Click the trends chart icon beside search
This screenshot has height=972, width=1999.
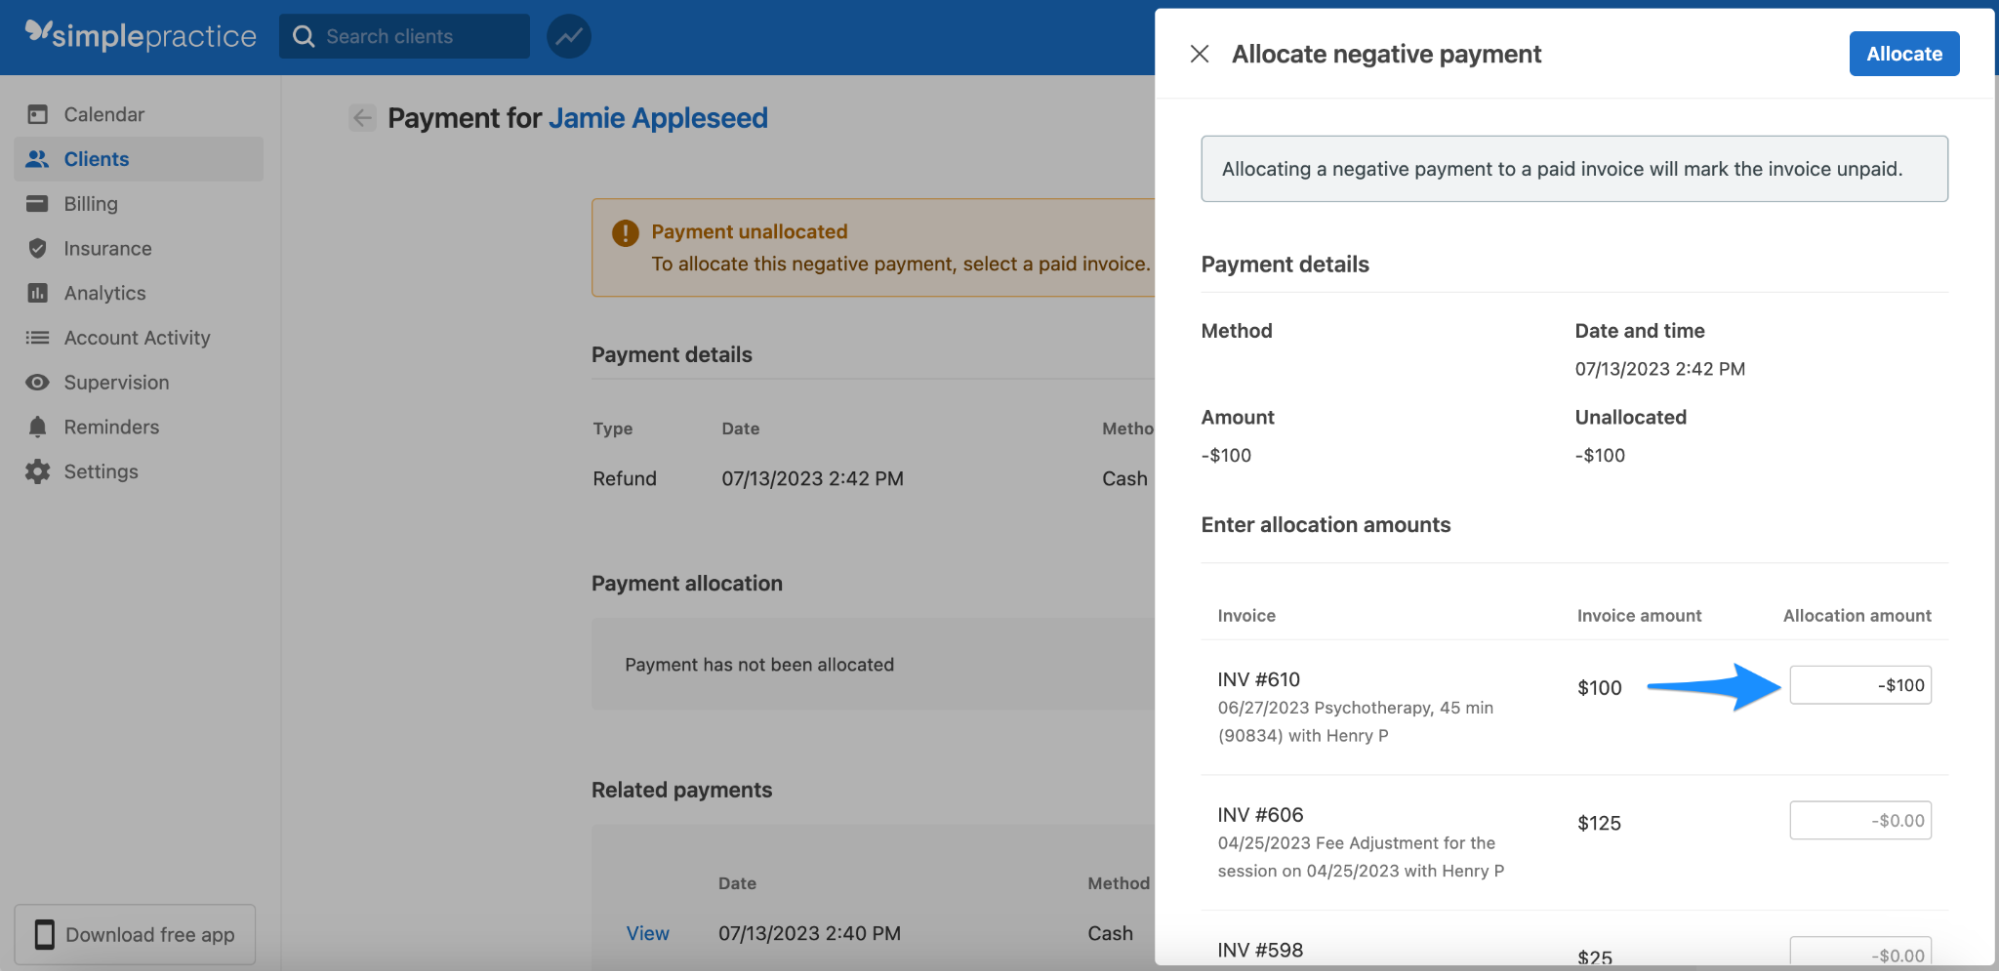(x=568, y=36)
